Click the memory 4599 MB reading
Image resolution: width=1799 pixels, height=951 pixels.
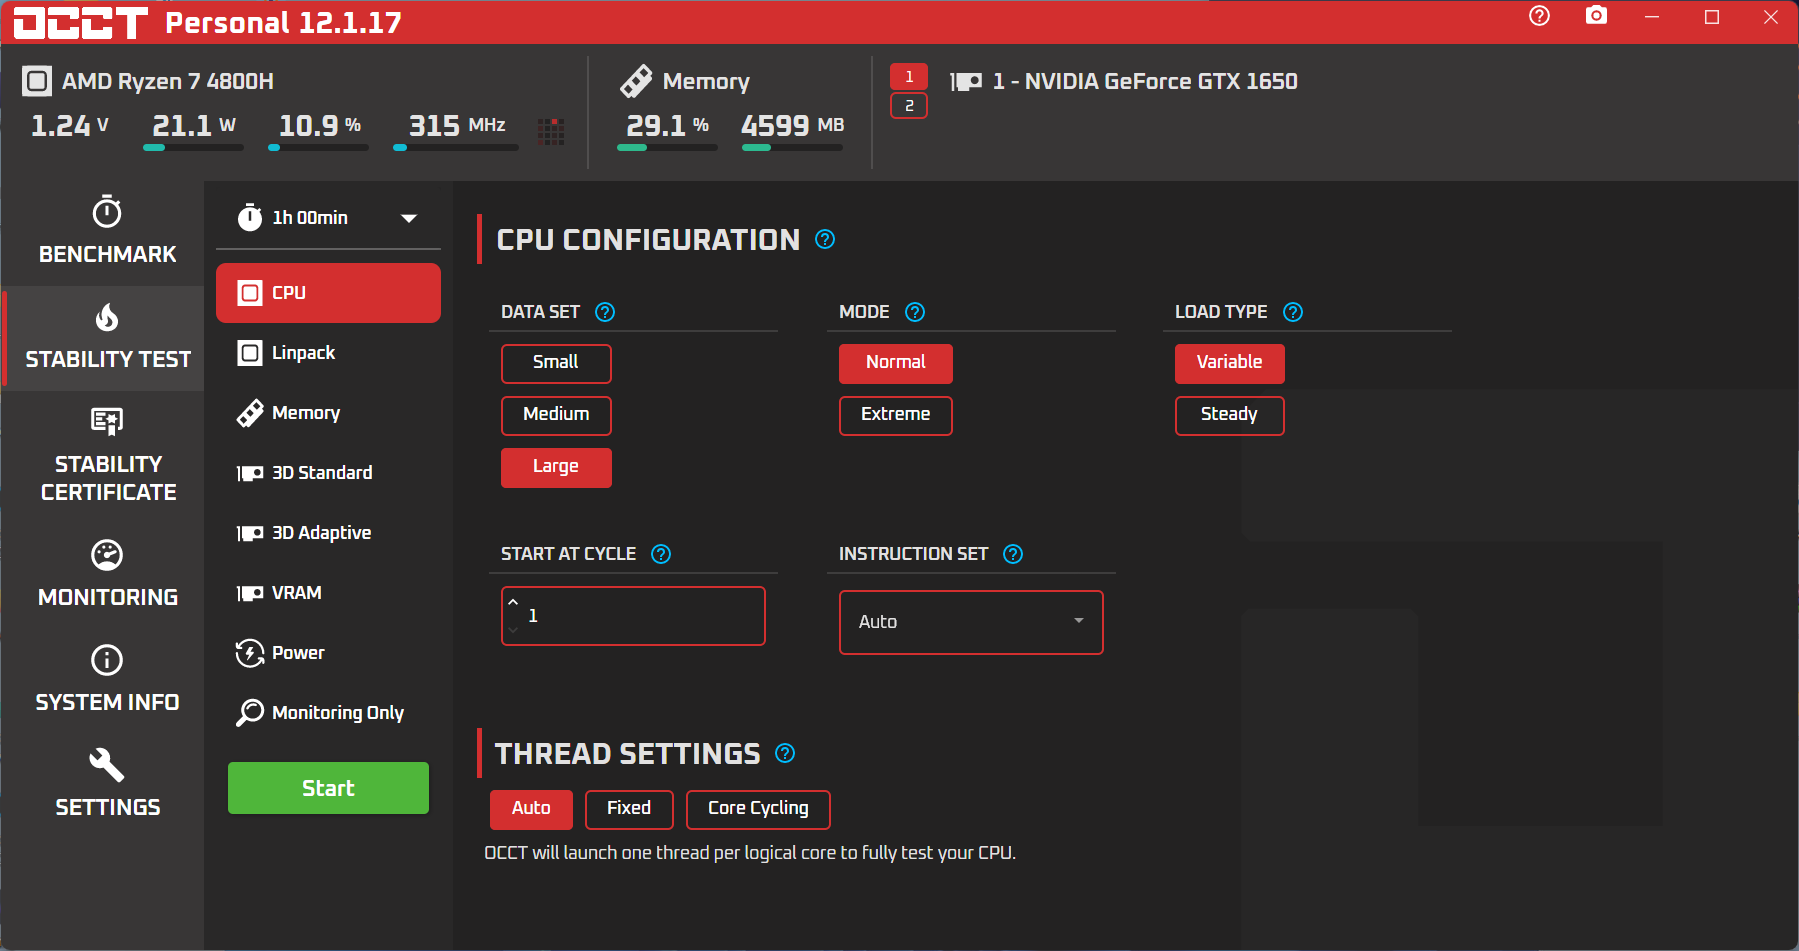pos(793,126)
